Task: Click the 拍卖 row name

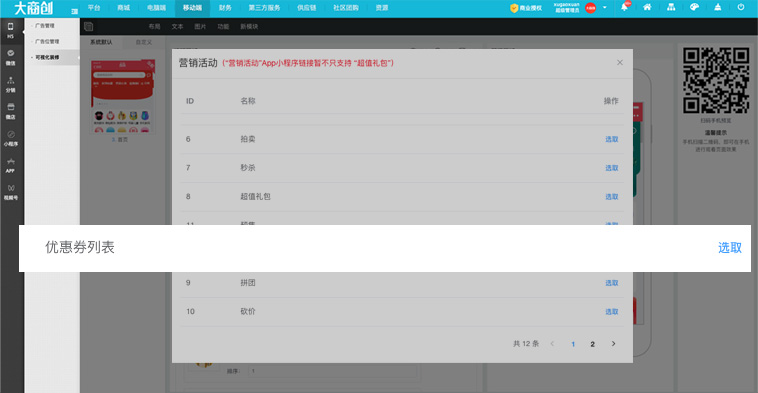Action: pyautogui.click(x=248, y=139)
